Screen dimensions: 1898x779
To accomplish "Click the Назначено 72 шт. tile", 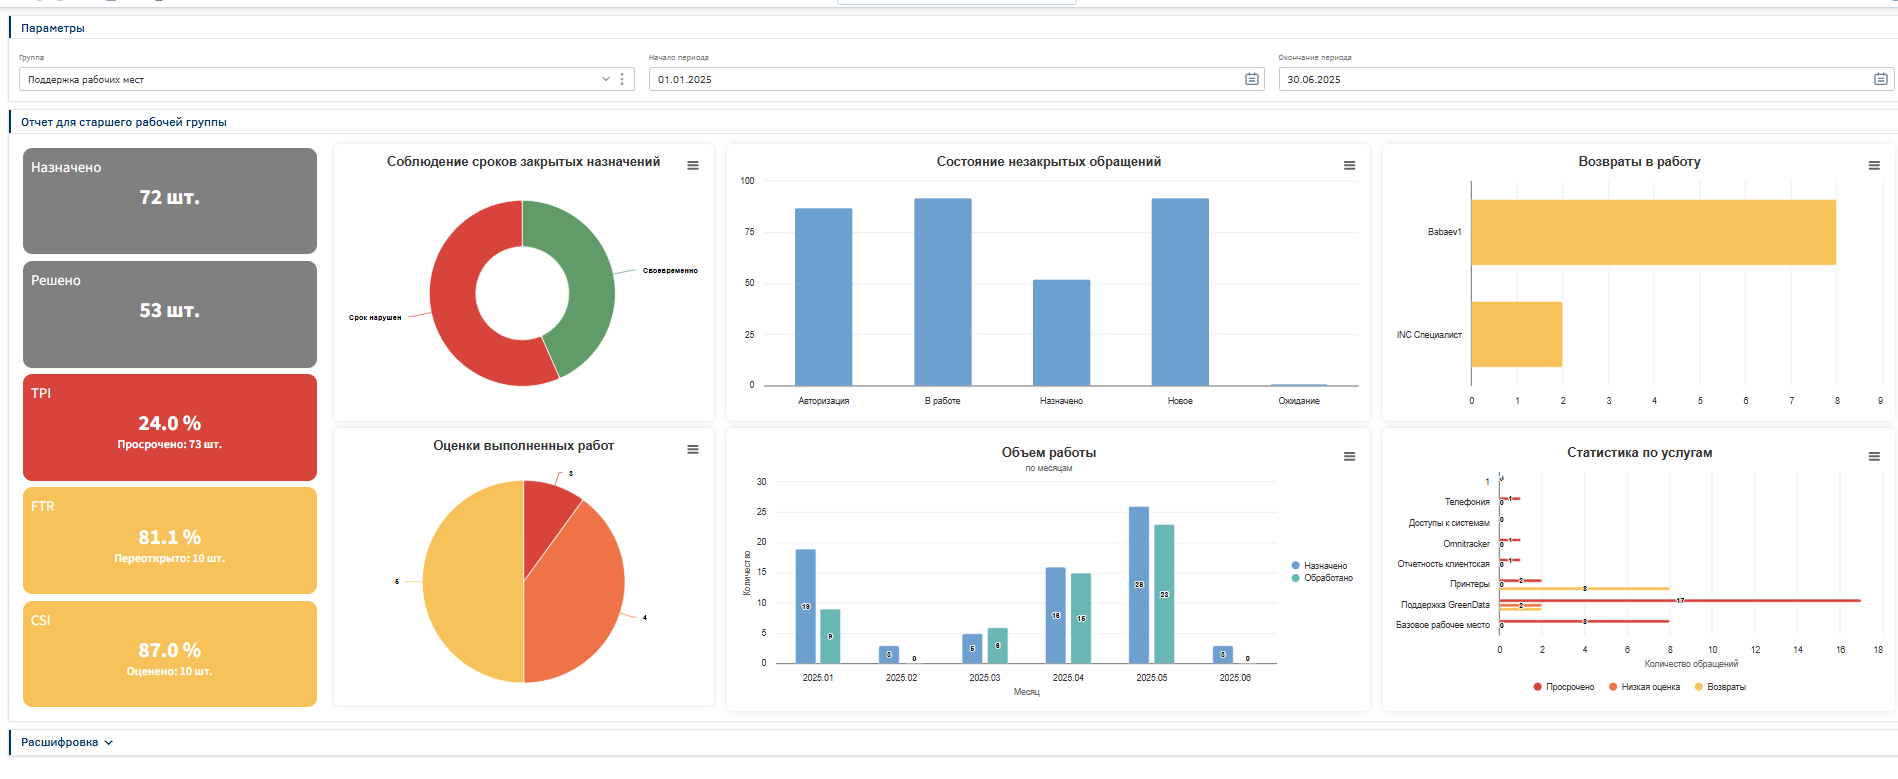I will 170,200.
